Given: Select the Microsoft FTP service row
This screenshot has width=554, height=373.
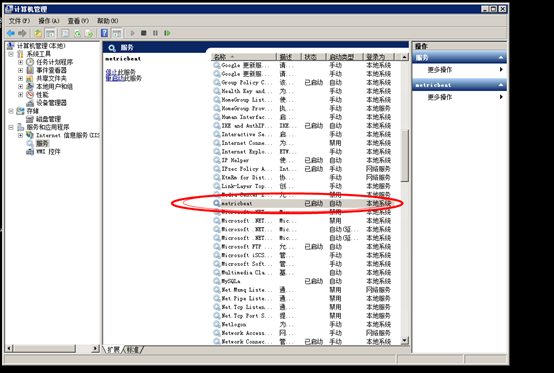Looking at the screenshot, I should tap(303, 247).
